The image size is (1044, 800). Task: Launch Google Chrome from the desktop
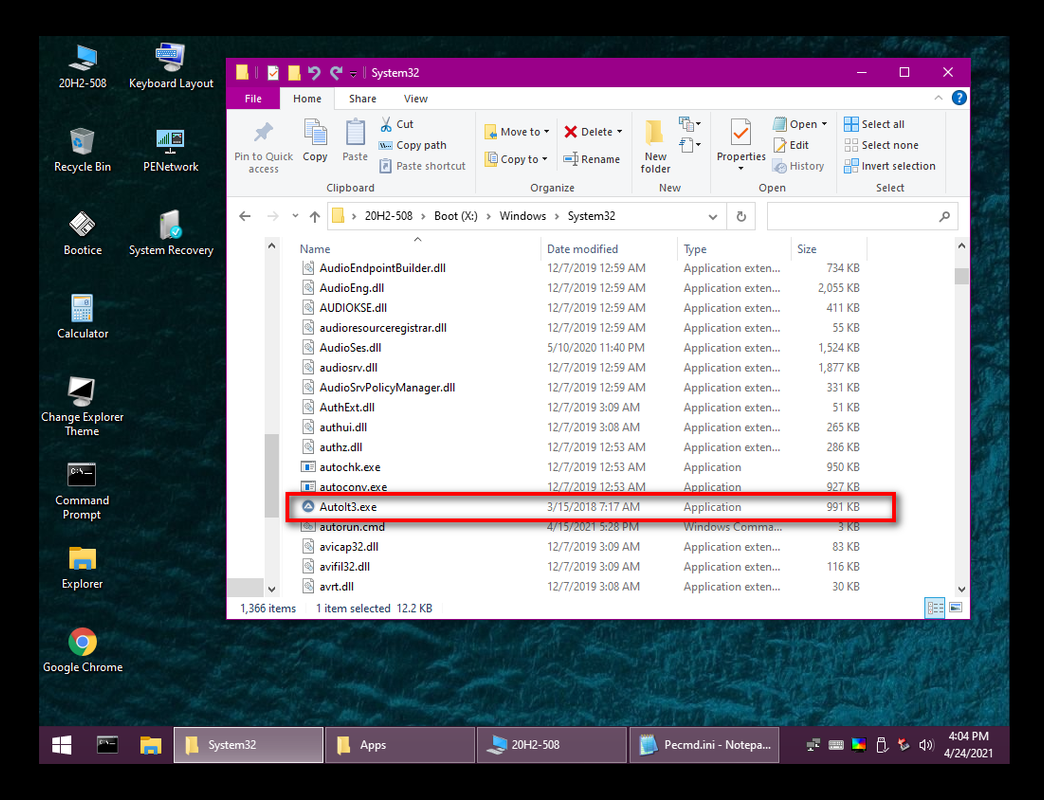[x=83, y=651]
